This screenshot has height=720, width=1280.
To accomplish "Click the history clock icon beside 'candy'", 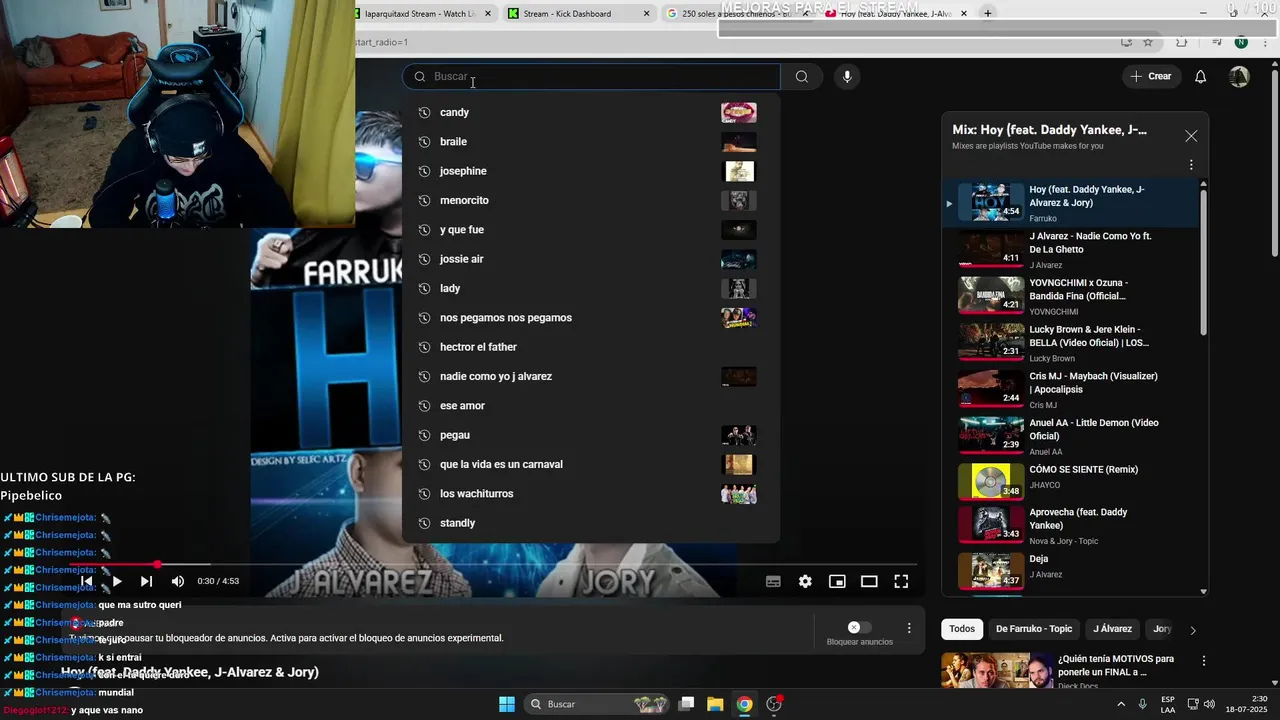I will [424, 113].
